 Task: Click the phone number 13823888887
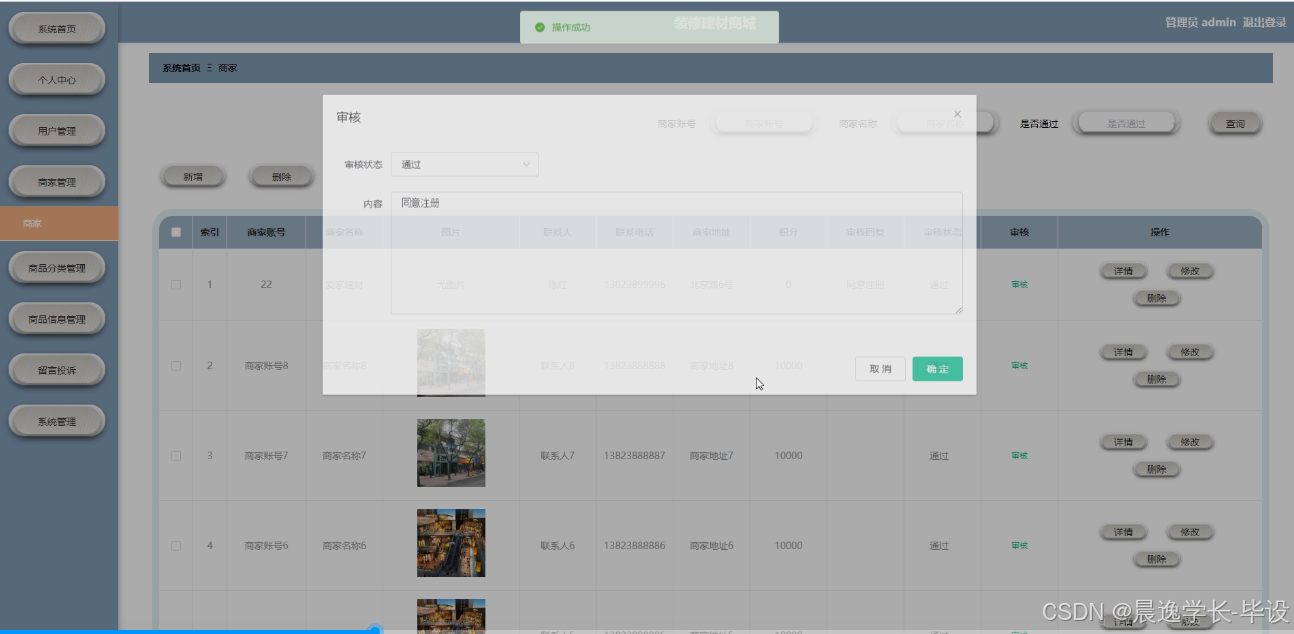pos(635,456)
